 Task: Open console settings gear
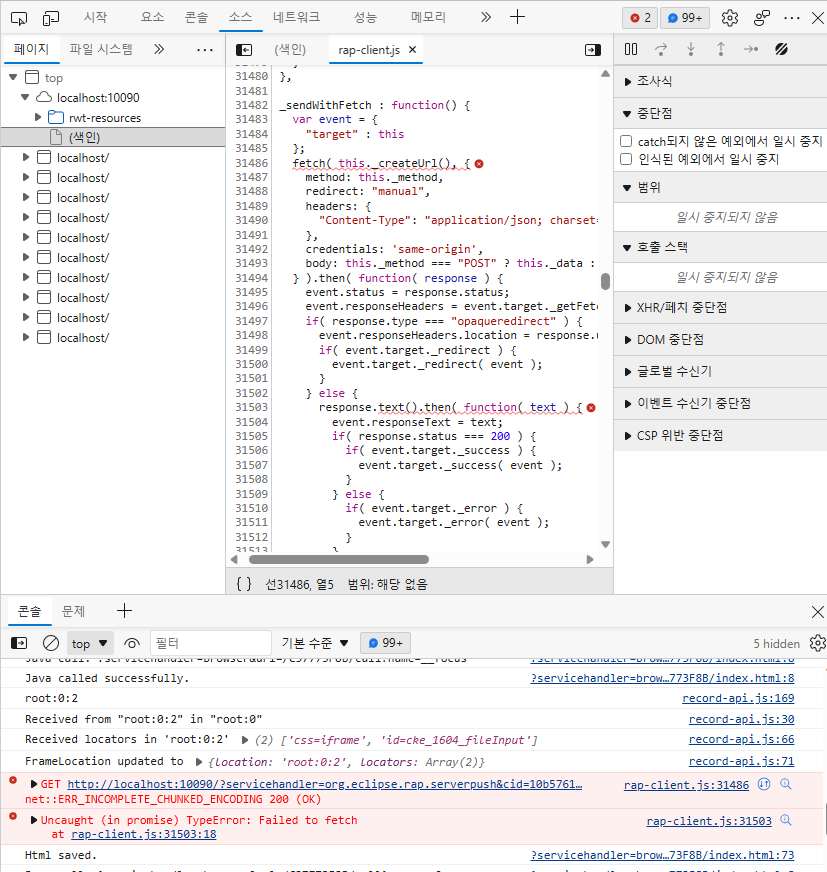(x=817, y=643)
